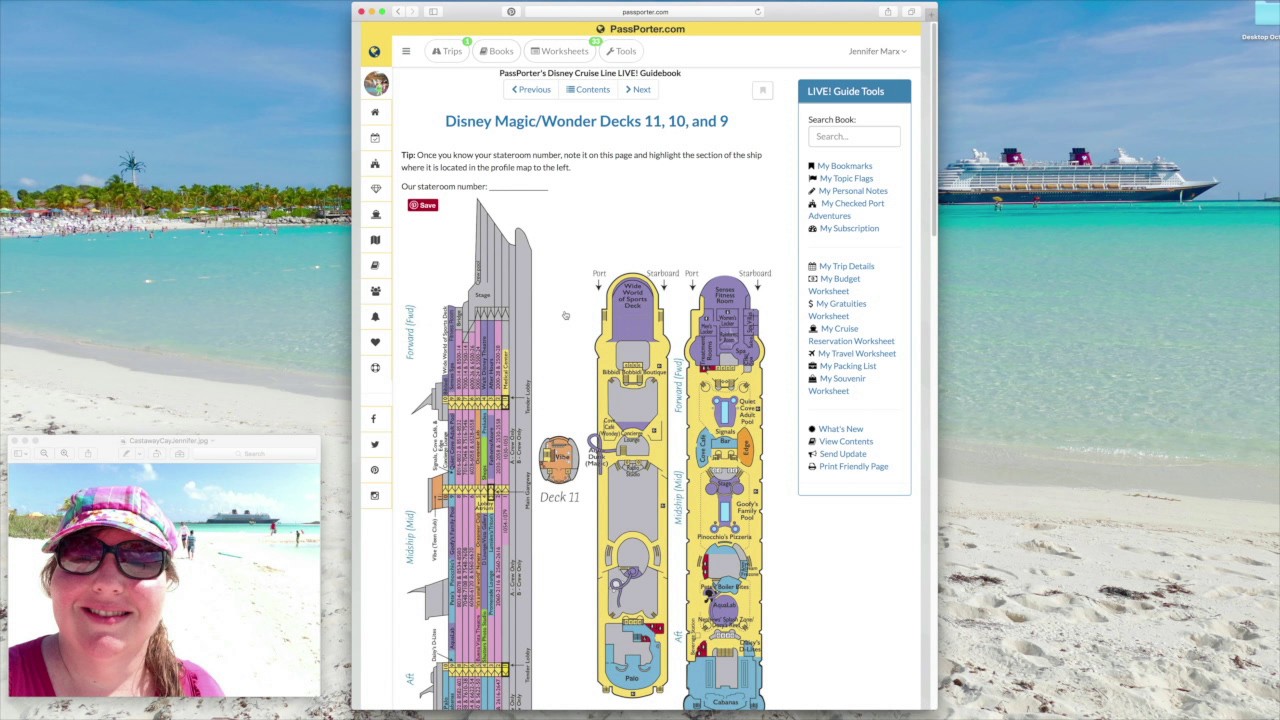The image size is (1280, 720).
Task: Open the Contents list
Action: [x=588, y=90]
